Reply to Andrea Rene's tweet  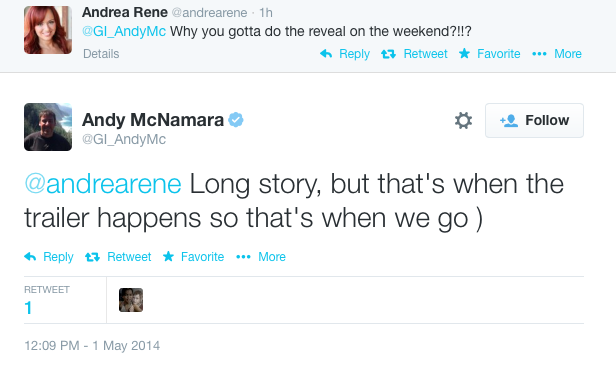click(345, 54)
